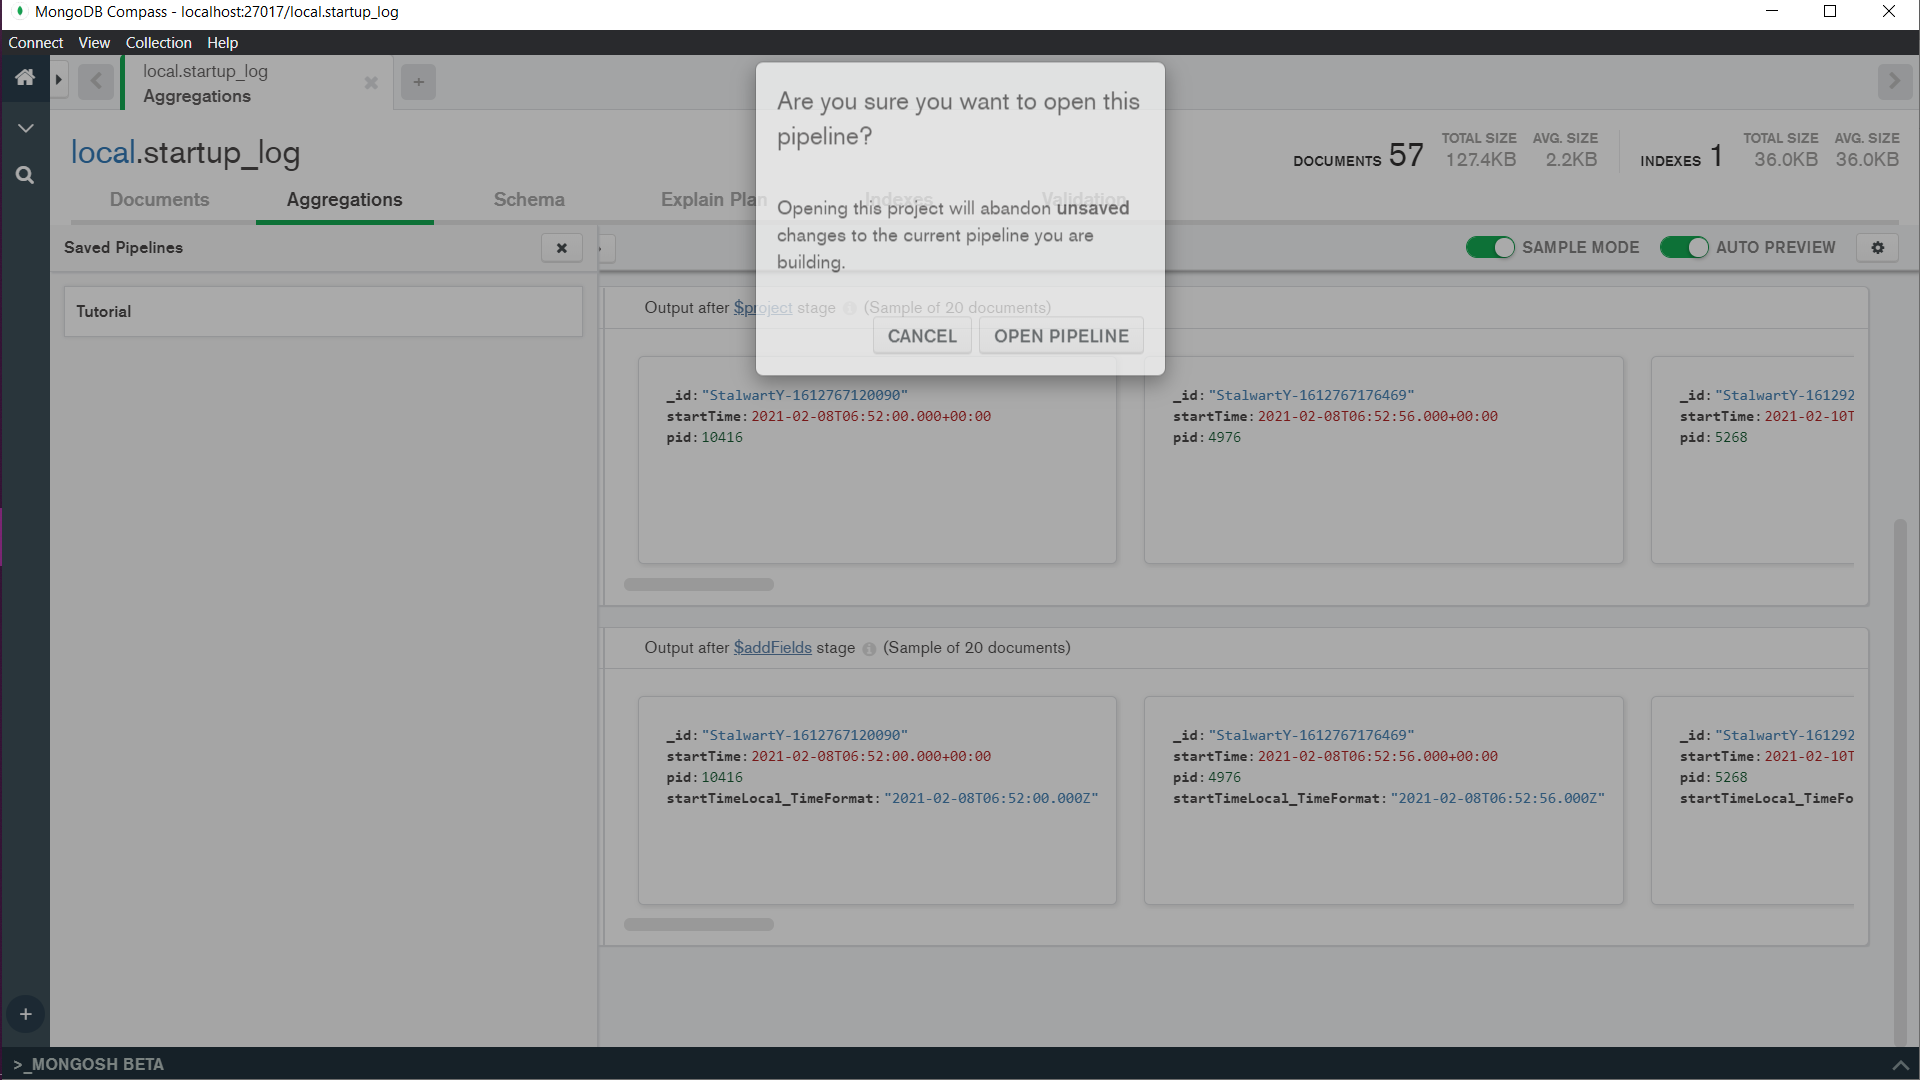The width and height of the screenshot is (1920, 1080).
Task: Switch to the Aggregations tab
Action: 345,199
